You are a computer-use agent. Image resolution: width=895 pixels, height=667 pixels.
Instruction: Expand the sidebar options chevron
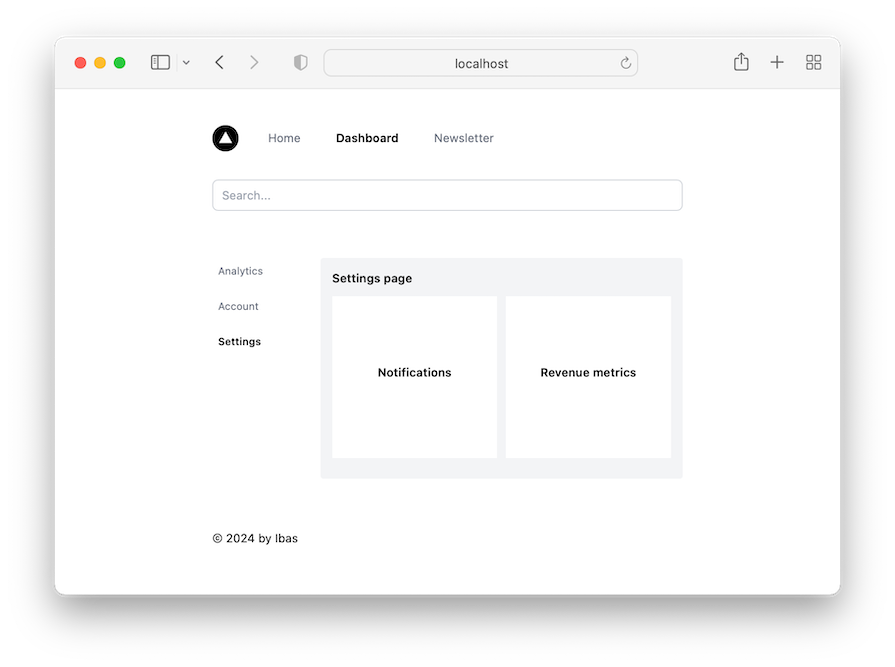click(186, 62)
